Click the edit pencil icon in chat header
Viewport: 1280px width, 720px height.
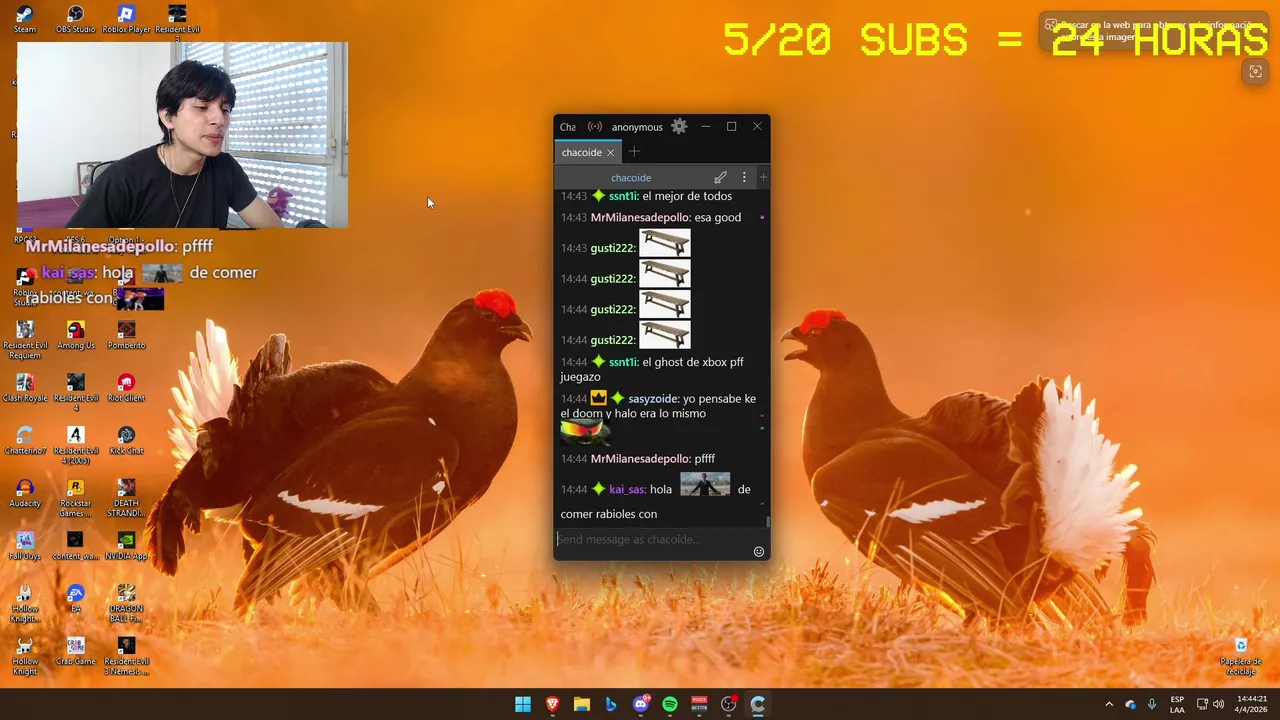click(x=720, y=177)
